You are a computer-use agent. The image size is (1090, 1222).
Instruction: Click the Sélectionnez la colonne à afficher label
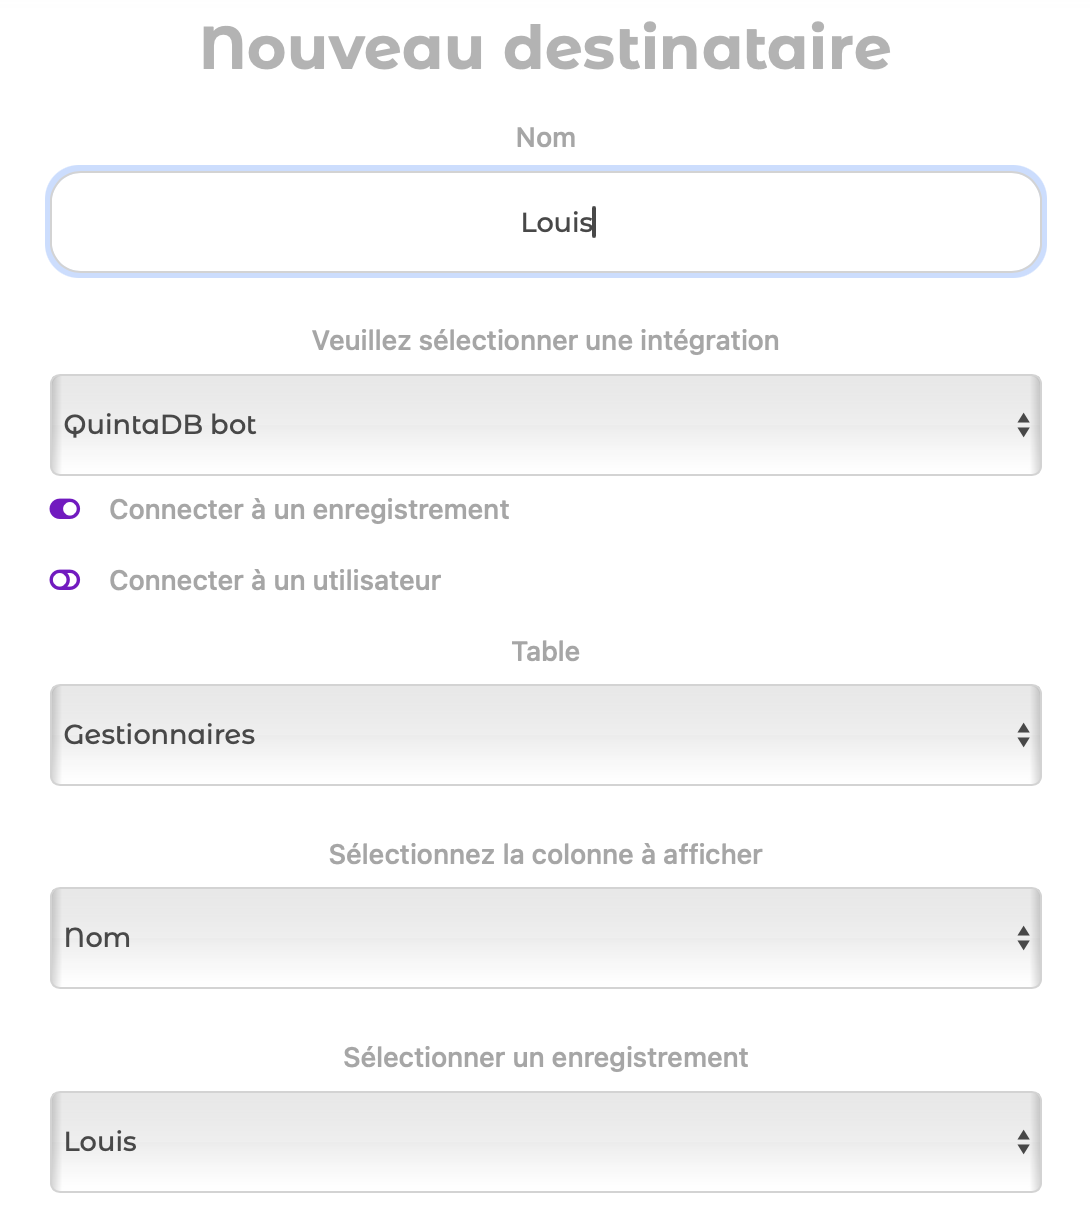coord(546,855)
